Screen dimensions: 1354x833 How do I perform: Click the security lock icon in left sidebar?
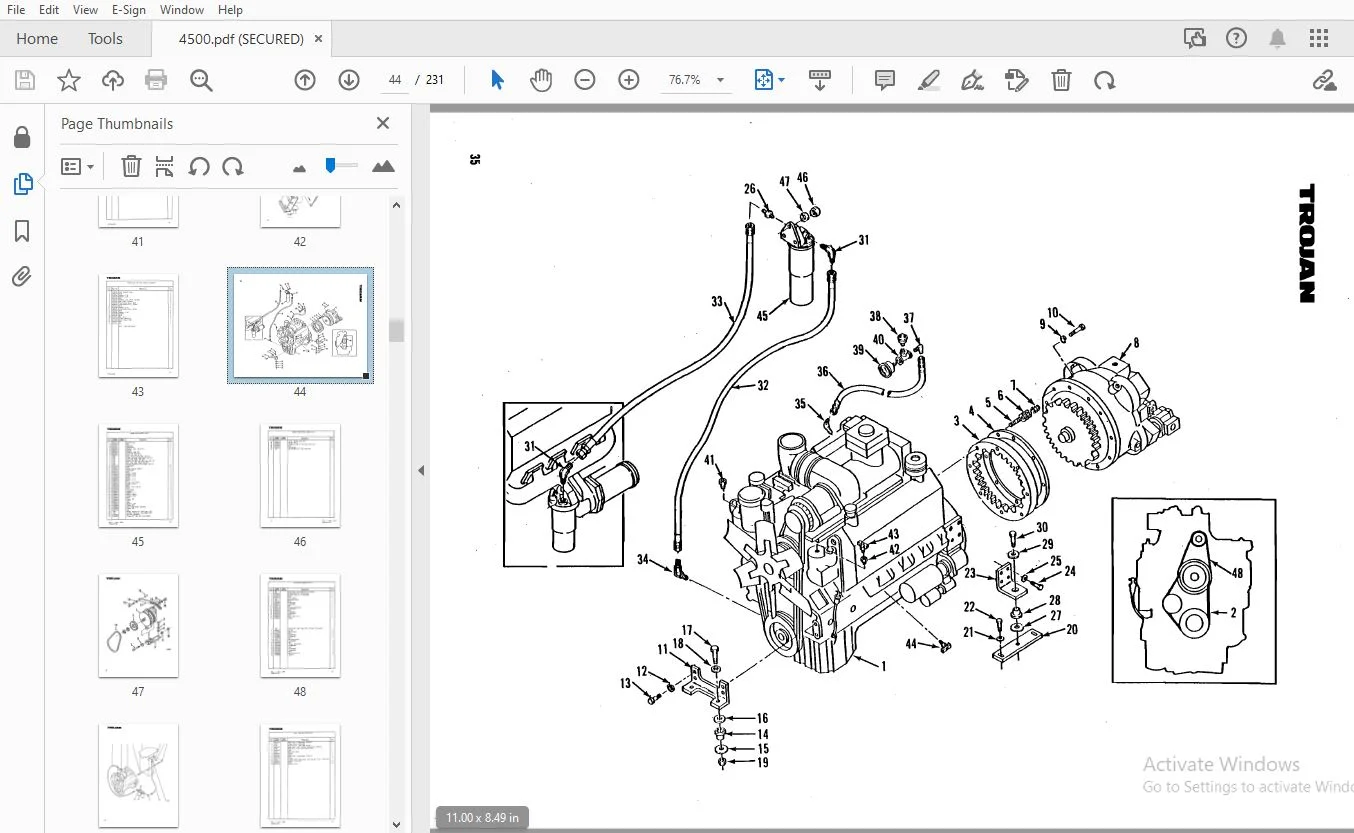22,137
